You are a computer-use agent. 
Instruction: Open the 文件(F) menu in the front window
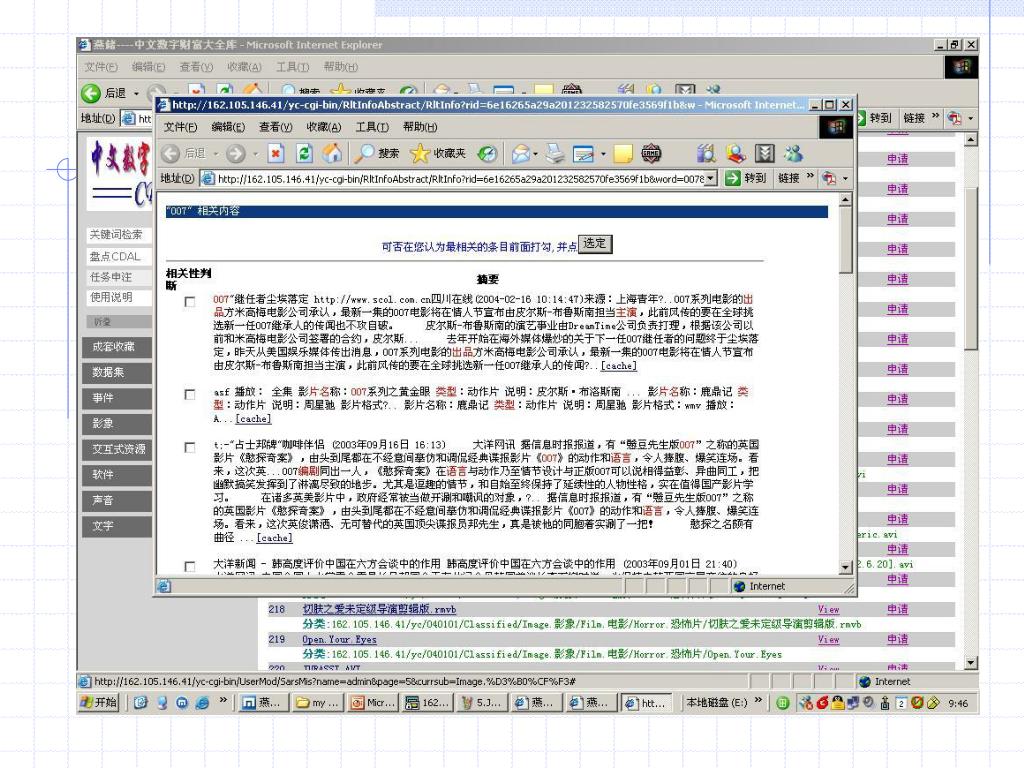pyautogui.click(x=180, y=127)
